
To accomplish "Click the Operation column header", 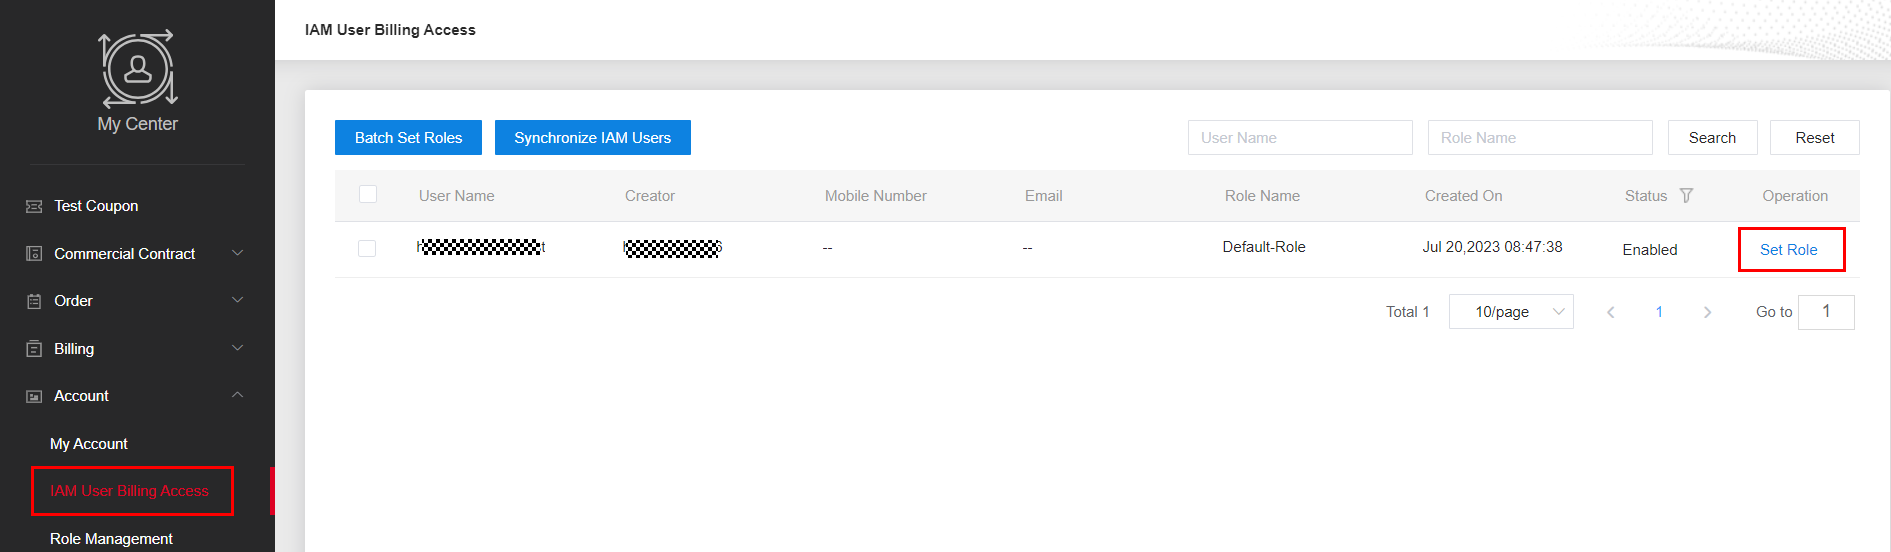I will point(1795,196).
